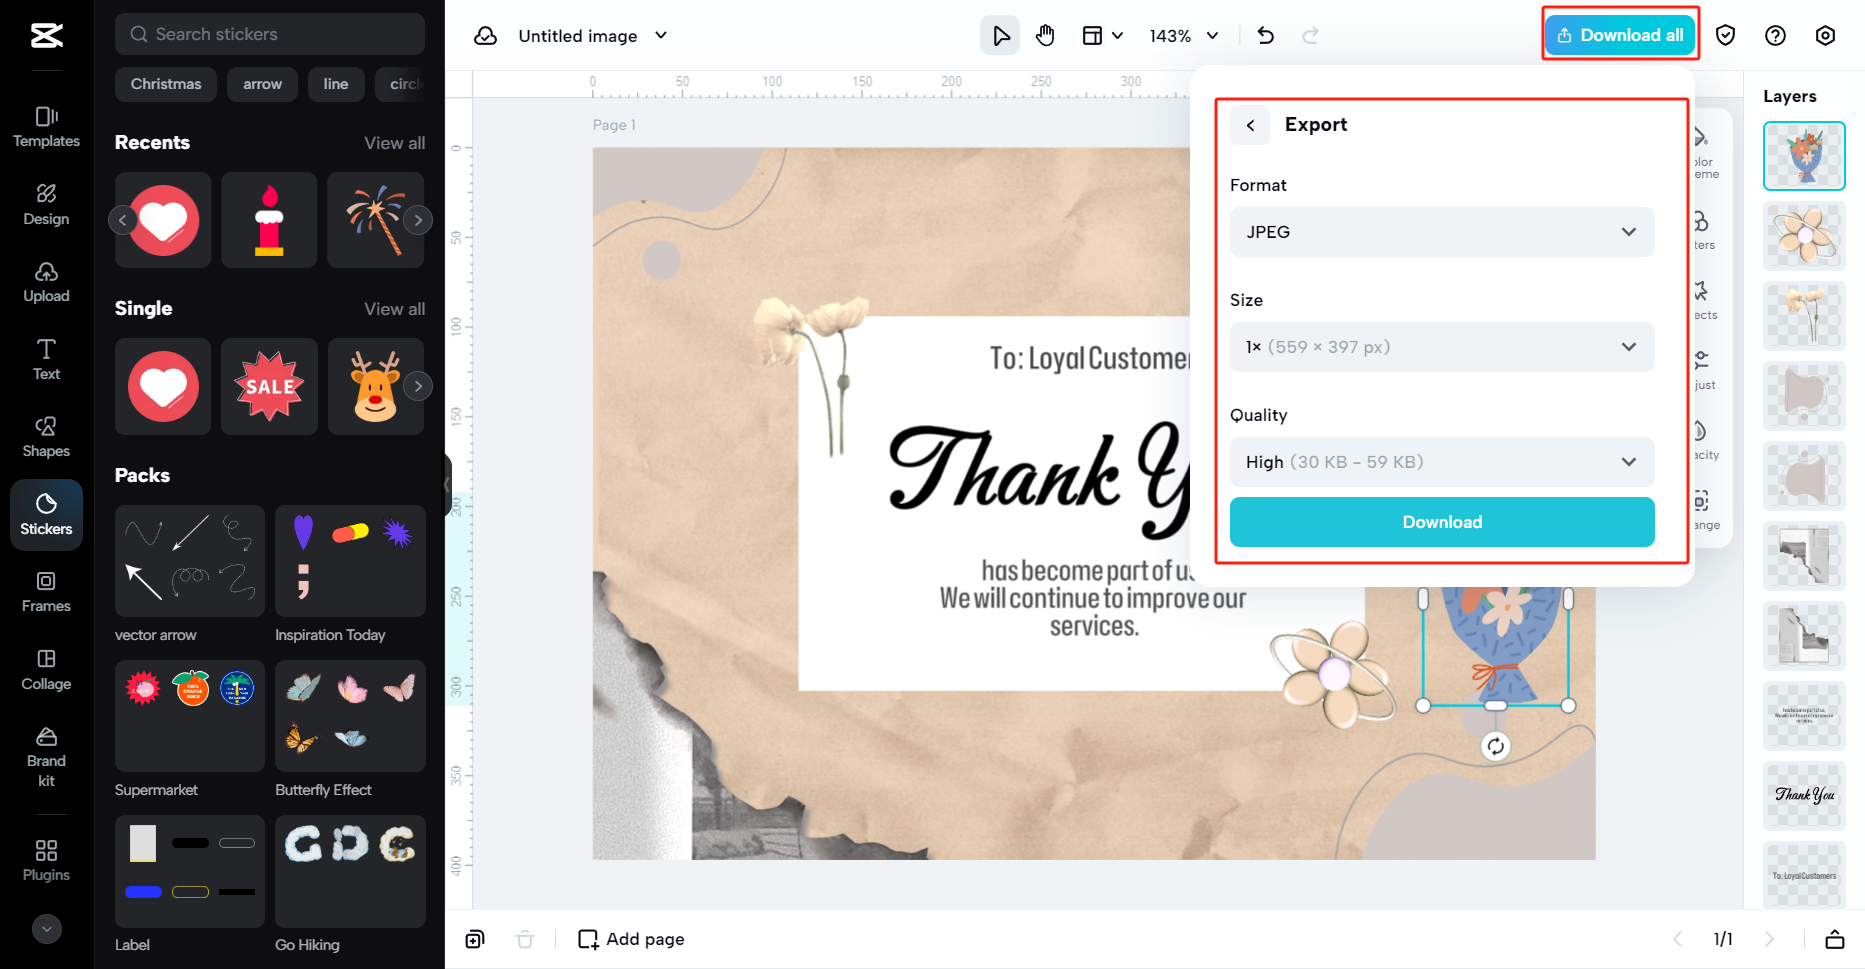Open the Frames panel

46,592
